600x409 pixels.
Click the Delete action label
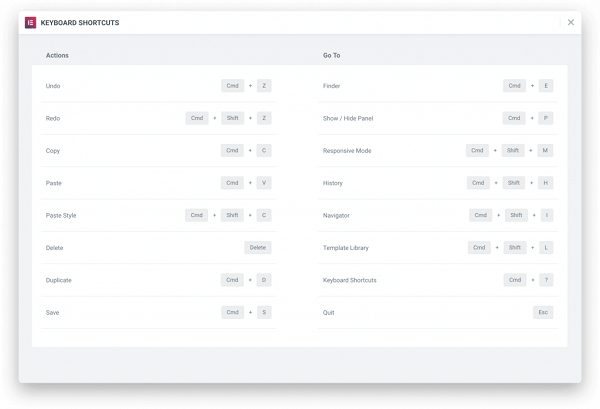coord(54,248)
